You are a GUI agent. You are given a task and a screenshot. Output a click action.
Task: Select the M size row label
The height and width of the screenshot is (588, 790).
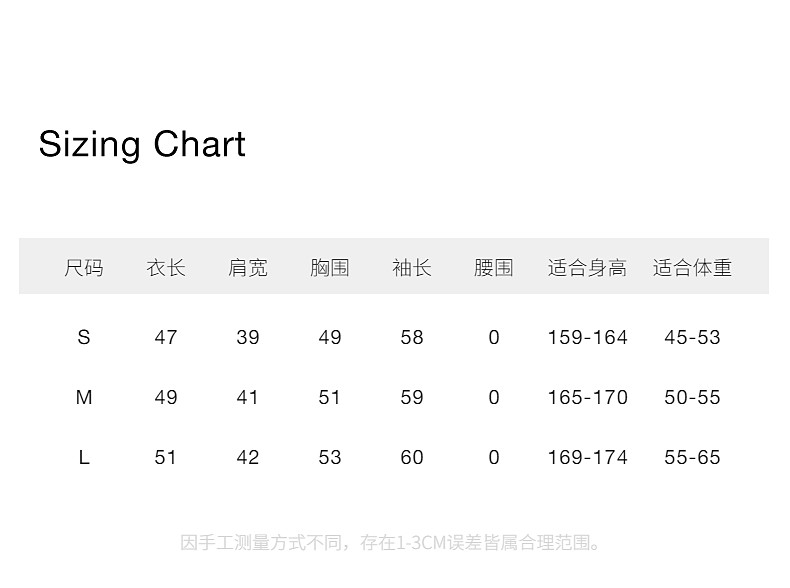(x=84, y=398)
